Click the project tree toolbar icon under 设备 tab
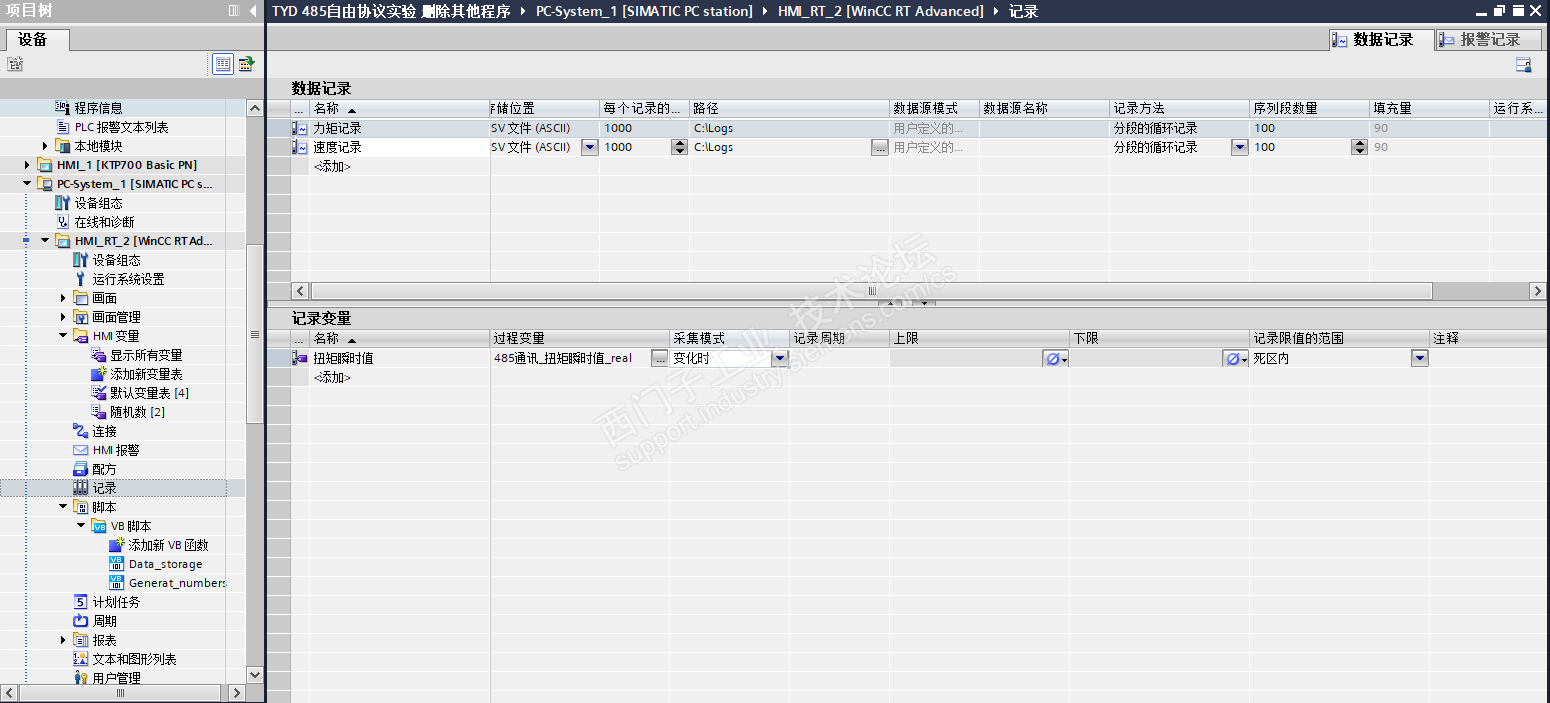Screen dimensions: 1550x703 pos(14,64)
